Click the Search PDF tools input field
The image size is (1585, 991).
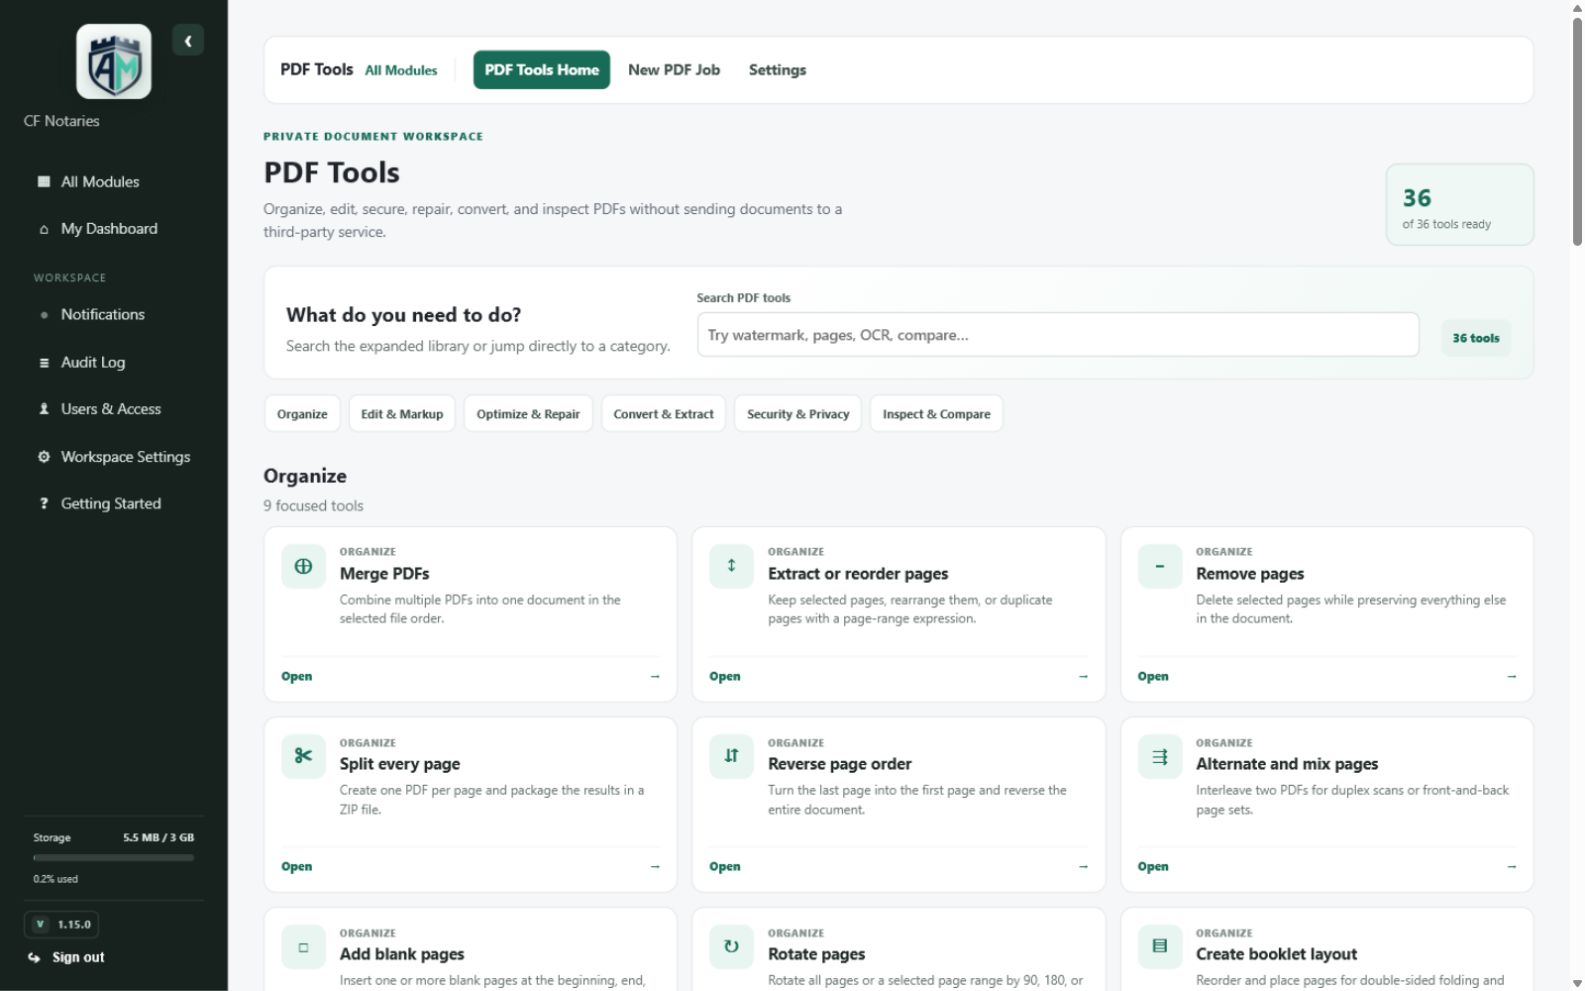(x=1058, y=335)
